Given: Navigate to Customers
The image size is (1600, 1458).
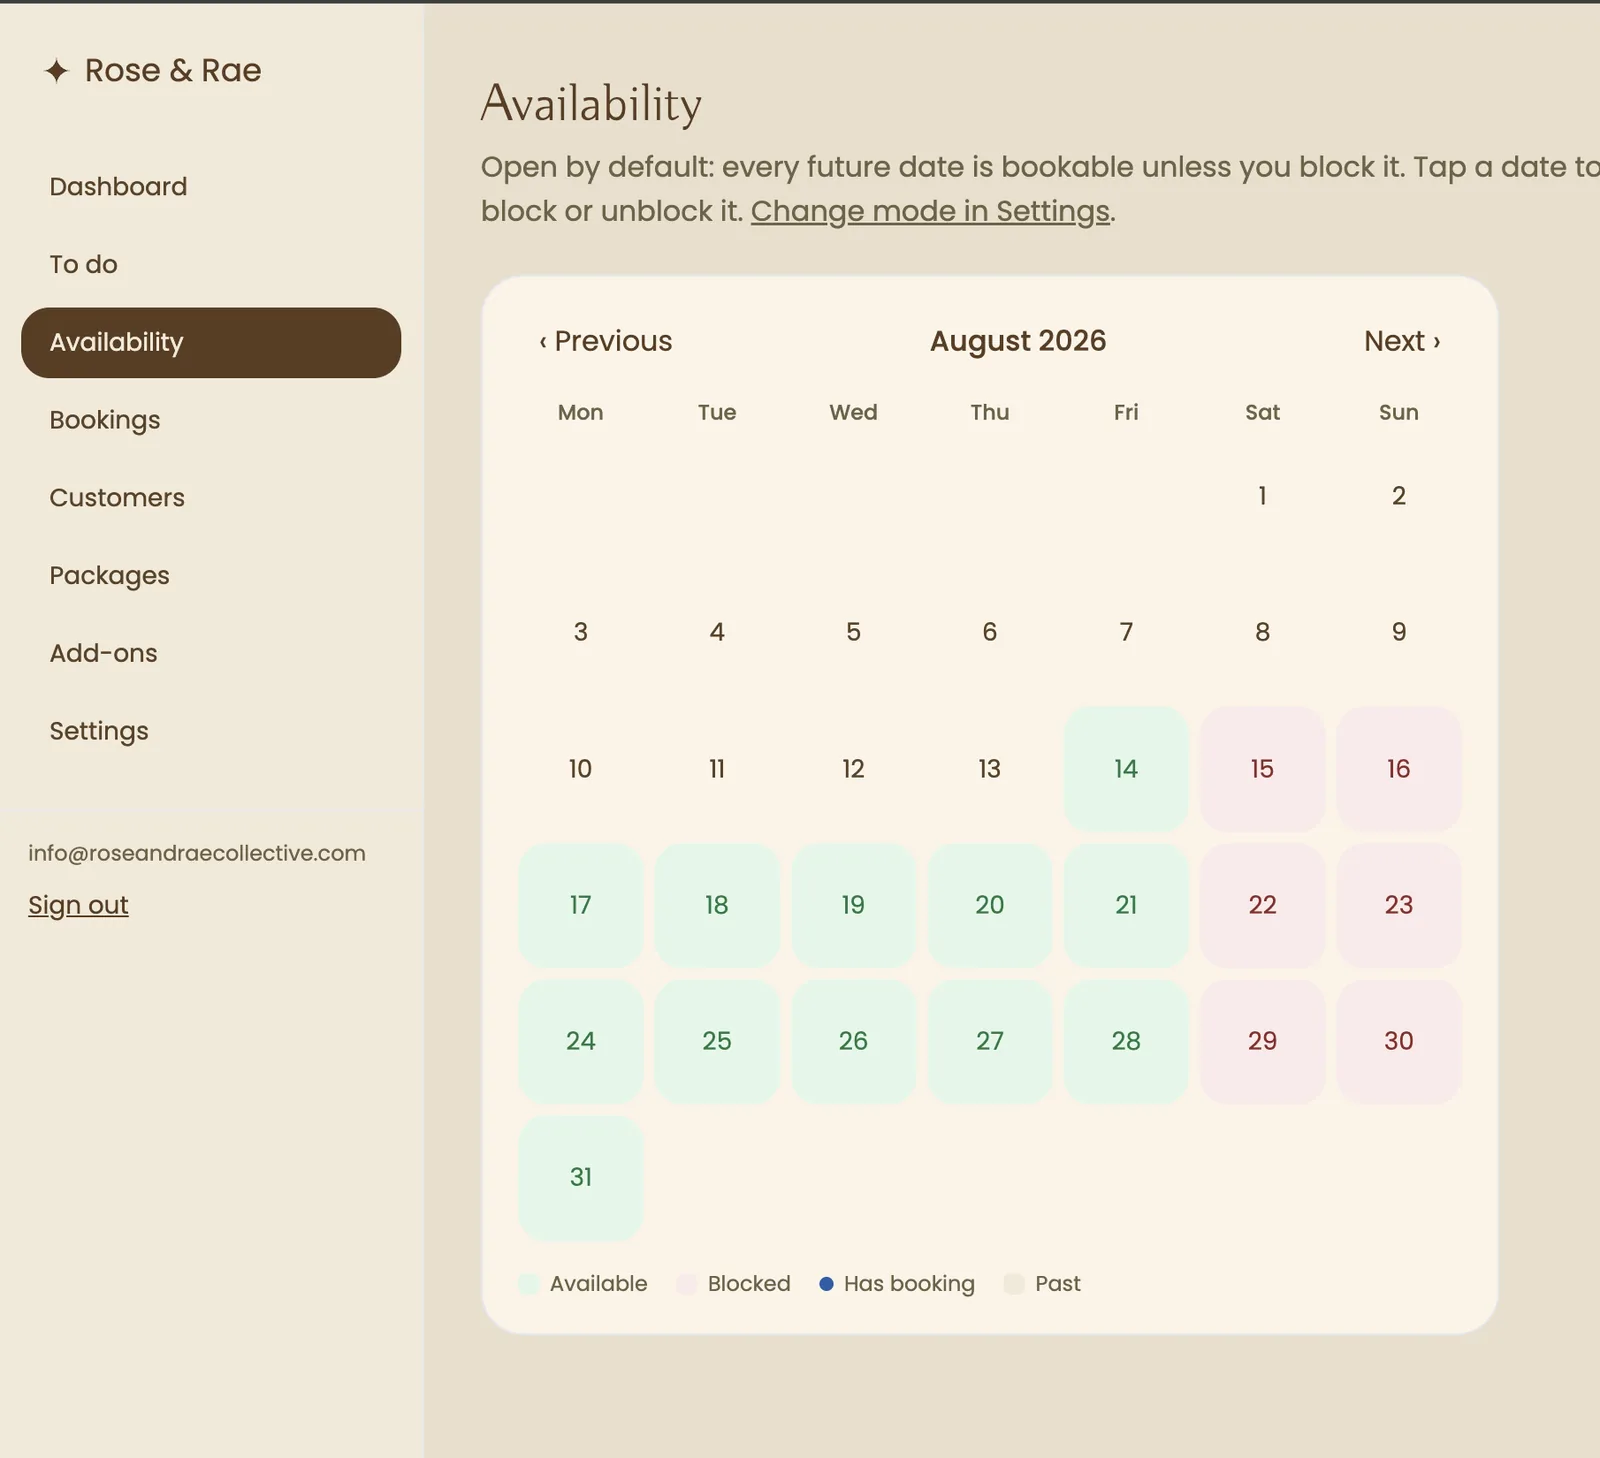Looking at the screenshot, I should (211, 498).
